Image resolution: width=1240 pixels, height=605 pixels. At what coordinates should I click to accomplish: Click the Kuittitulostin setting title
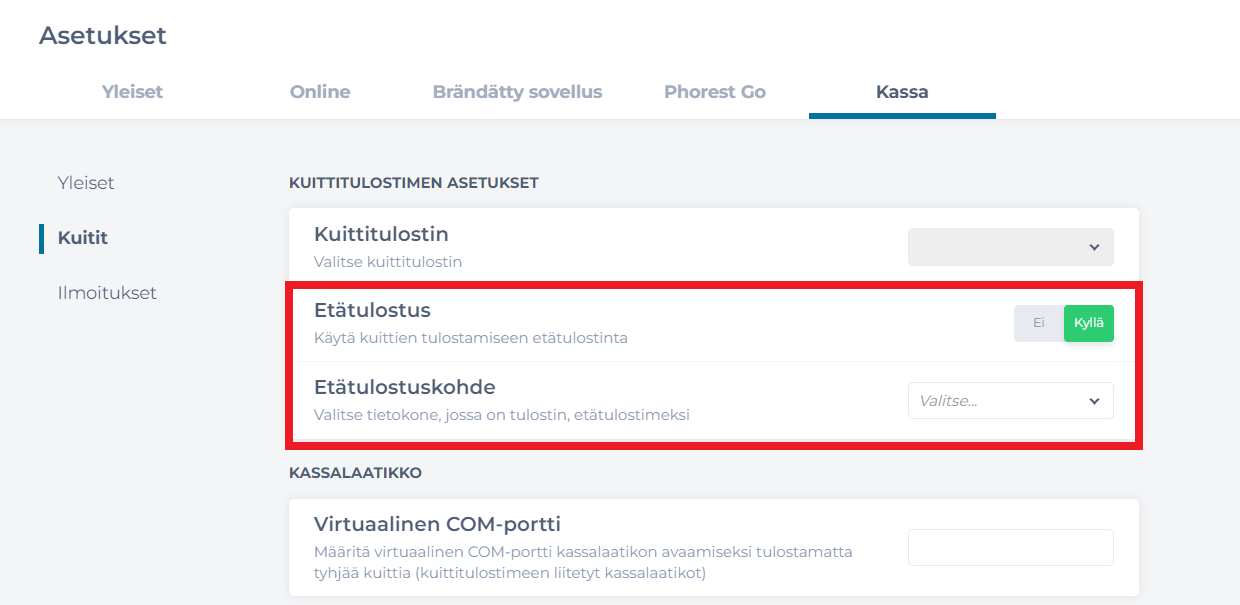pos(381,234)
